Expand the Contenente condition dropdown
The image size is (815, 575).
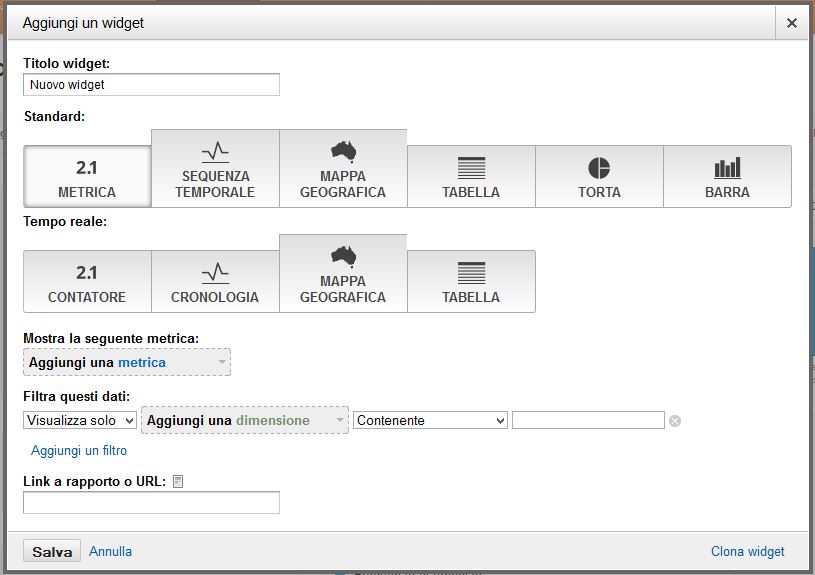pos(430,420)
